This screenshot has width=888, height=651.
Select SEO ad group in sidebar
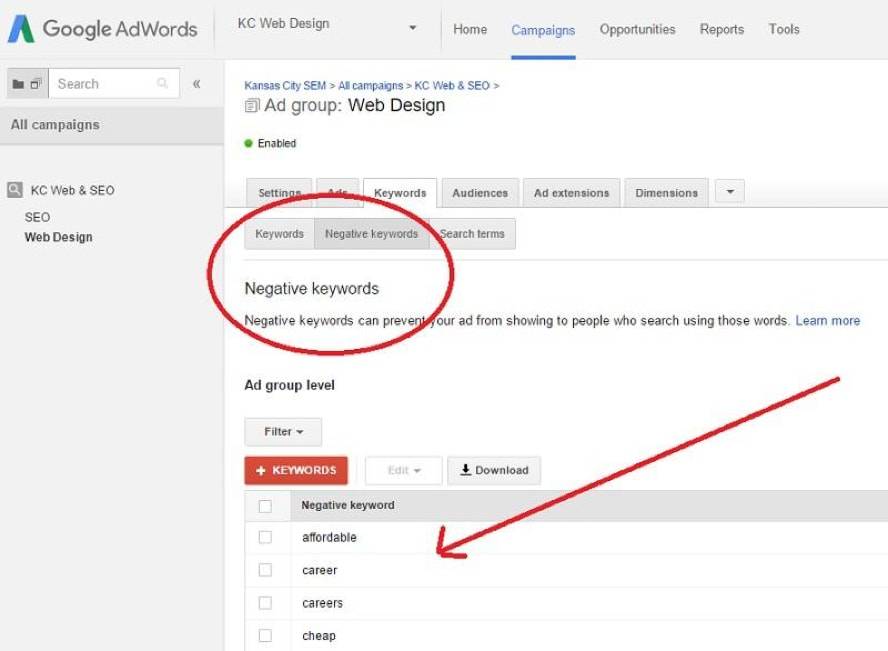coord(37,217)
